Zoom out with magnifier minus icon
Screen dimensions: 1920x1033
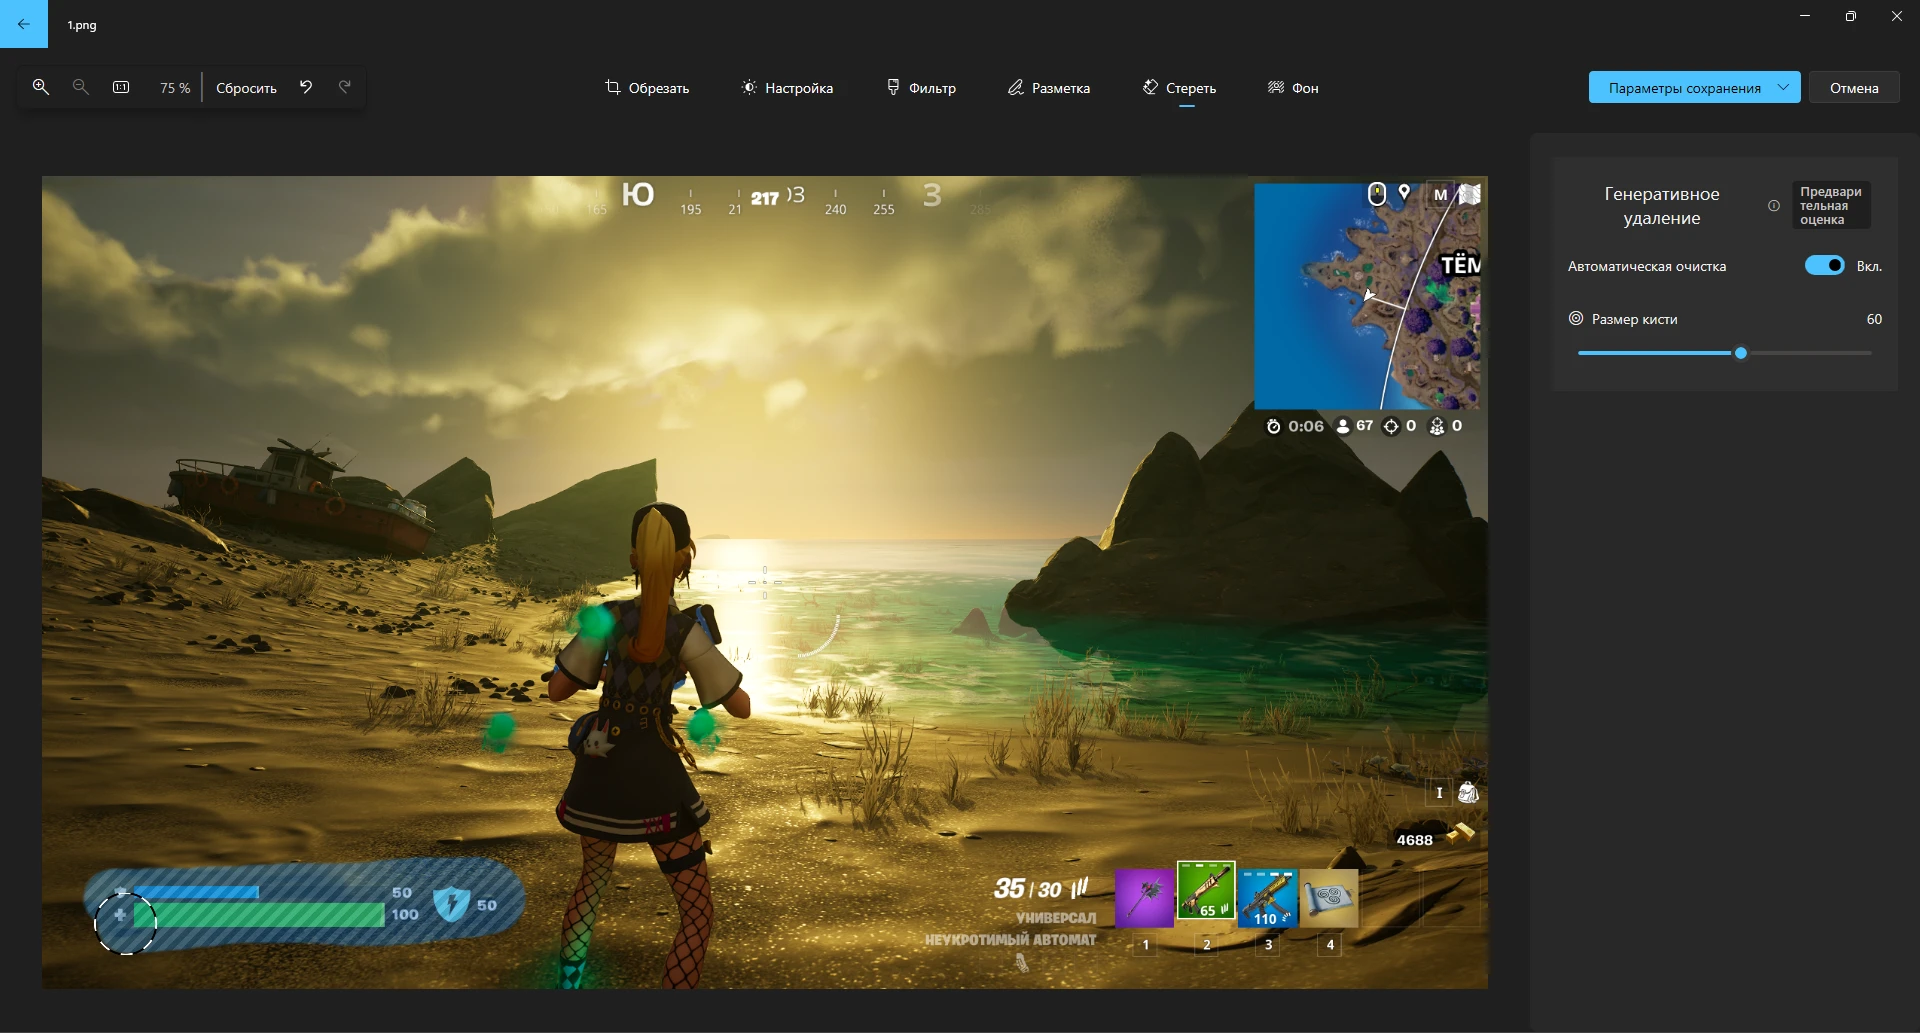pos(81,87)
